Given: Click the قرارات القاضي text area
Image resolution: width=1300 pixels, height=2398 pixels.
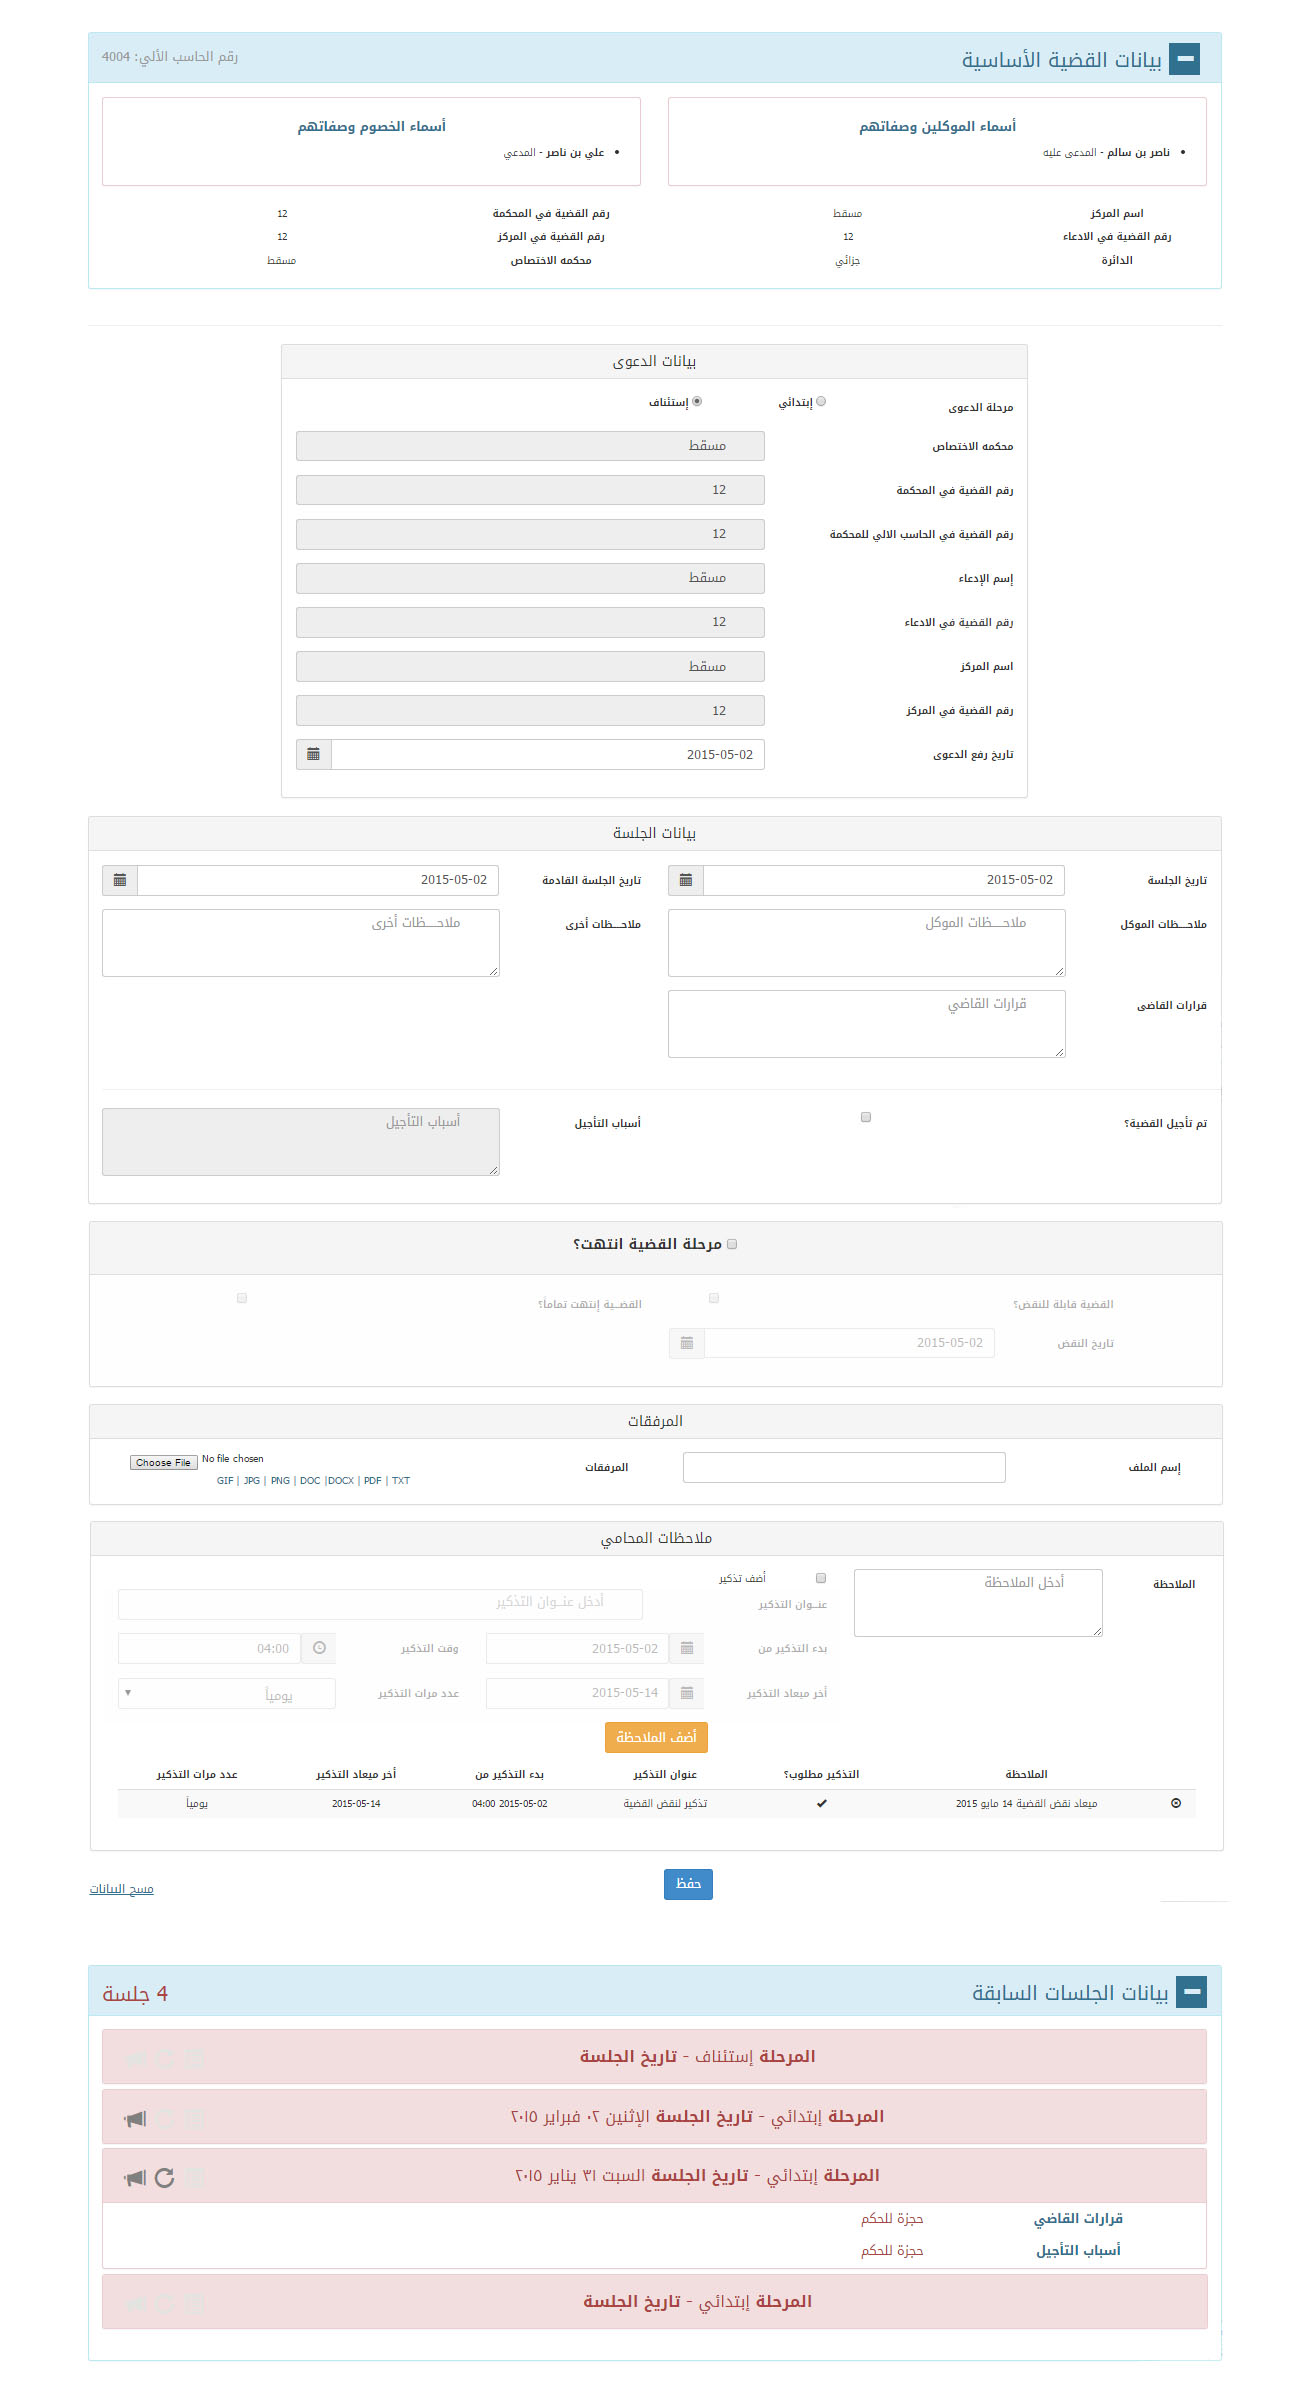Looking at the screenshot, I should 867,1024.
